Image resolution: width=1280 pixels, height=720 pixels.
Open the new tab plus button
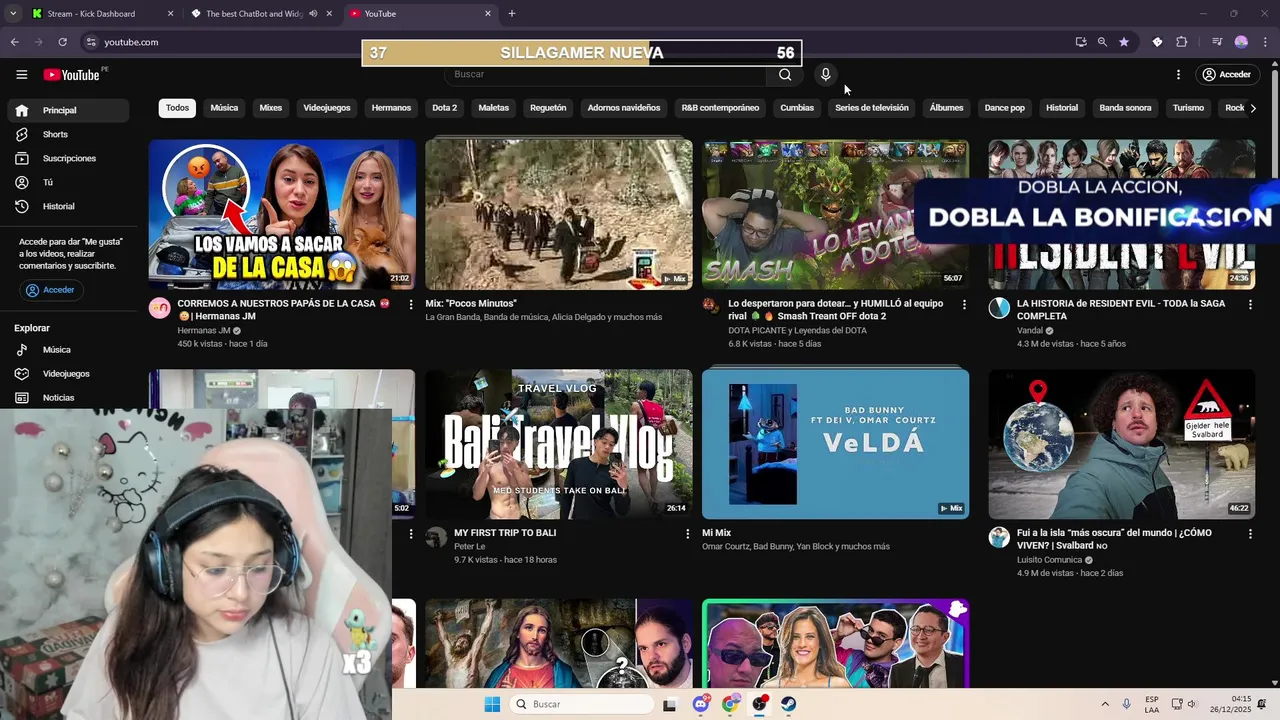pos(512,14)
